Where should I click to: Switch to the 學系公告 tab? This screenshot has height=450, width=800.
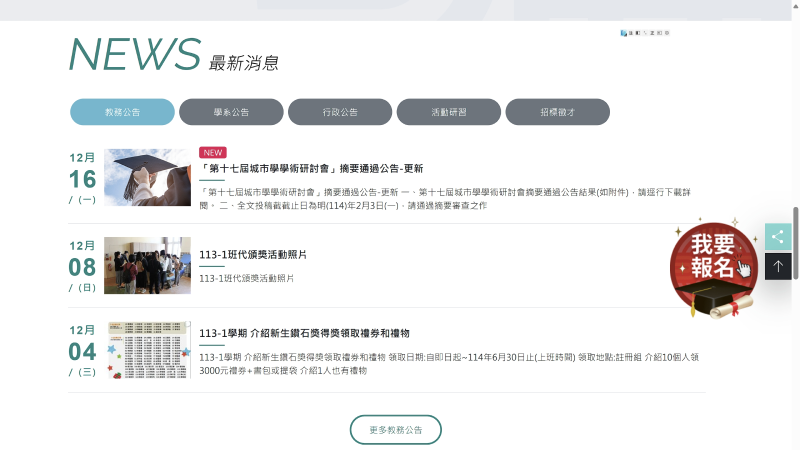[231, 112]
